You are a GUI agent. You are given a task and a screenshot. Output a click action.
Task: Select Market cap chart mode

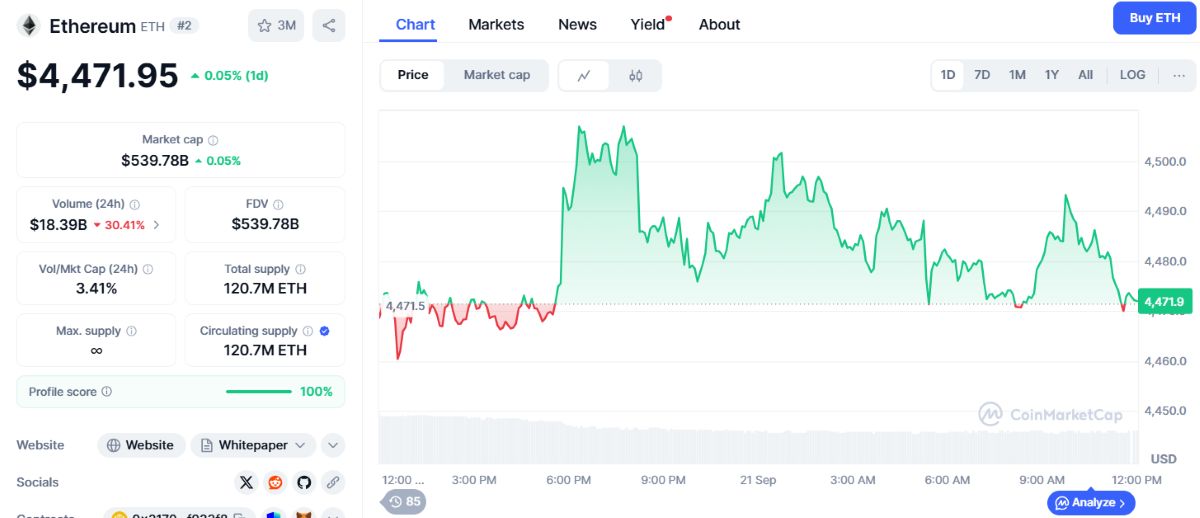pos(497,75)
